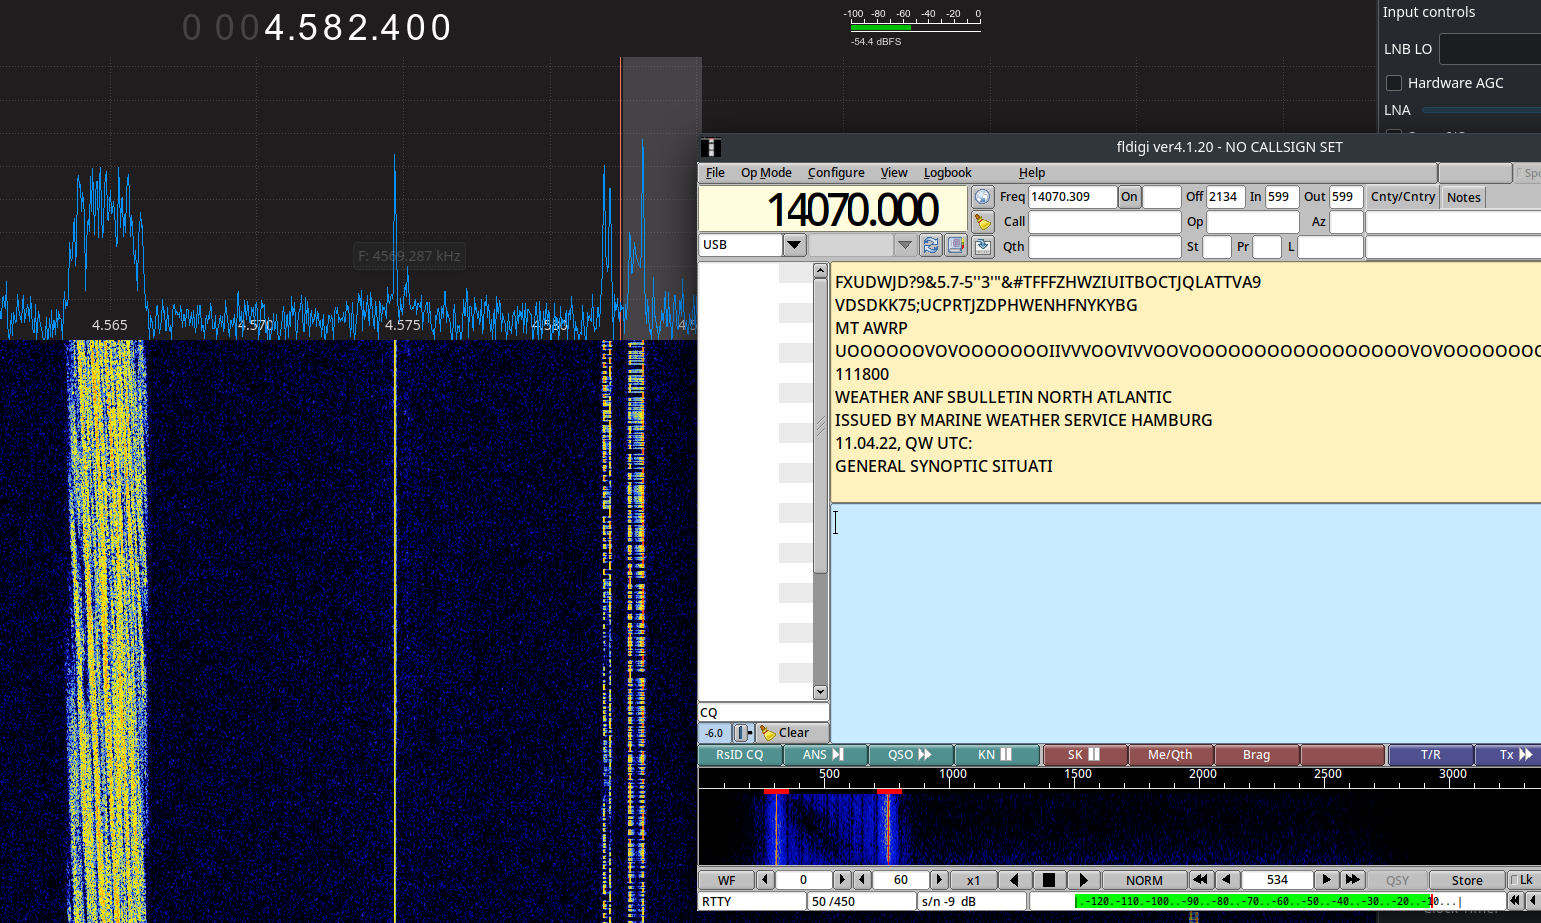The height and width of the screenshot is (923, 1541).
Task: Toggle the On time button
Action: 1129,197
